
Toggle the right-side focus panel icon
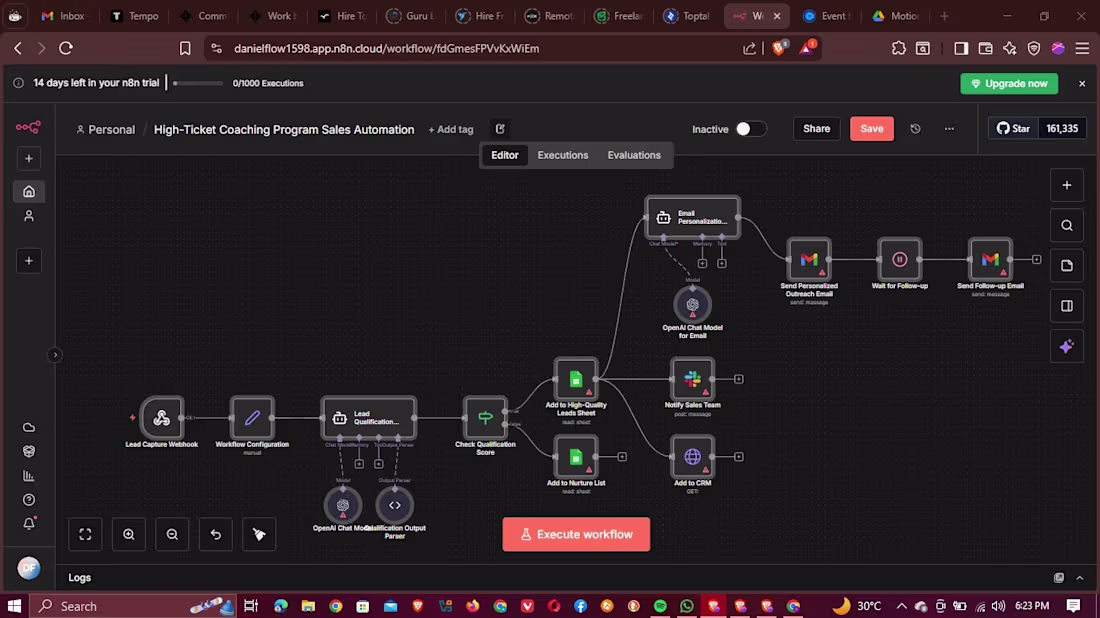point(1066,306)
